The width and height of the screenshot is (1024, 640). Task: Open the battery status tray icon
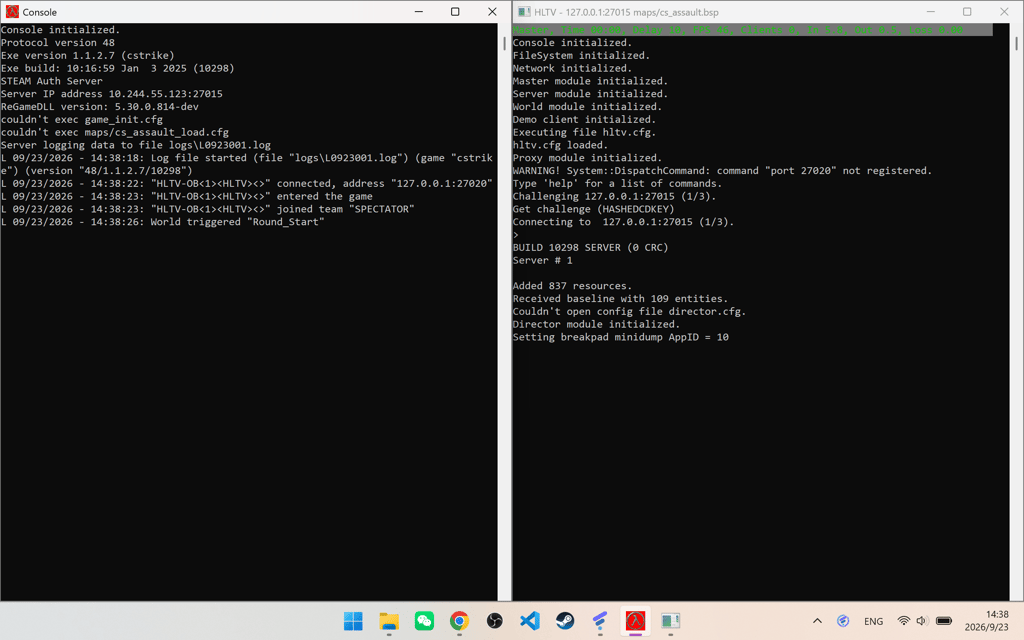click(944, 621)
